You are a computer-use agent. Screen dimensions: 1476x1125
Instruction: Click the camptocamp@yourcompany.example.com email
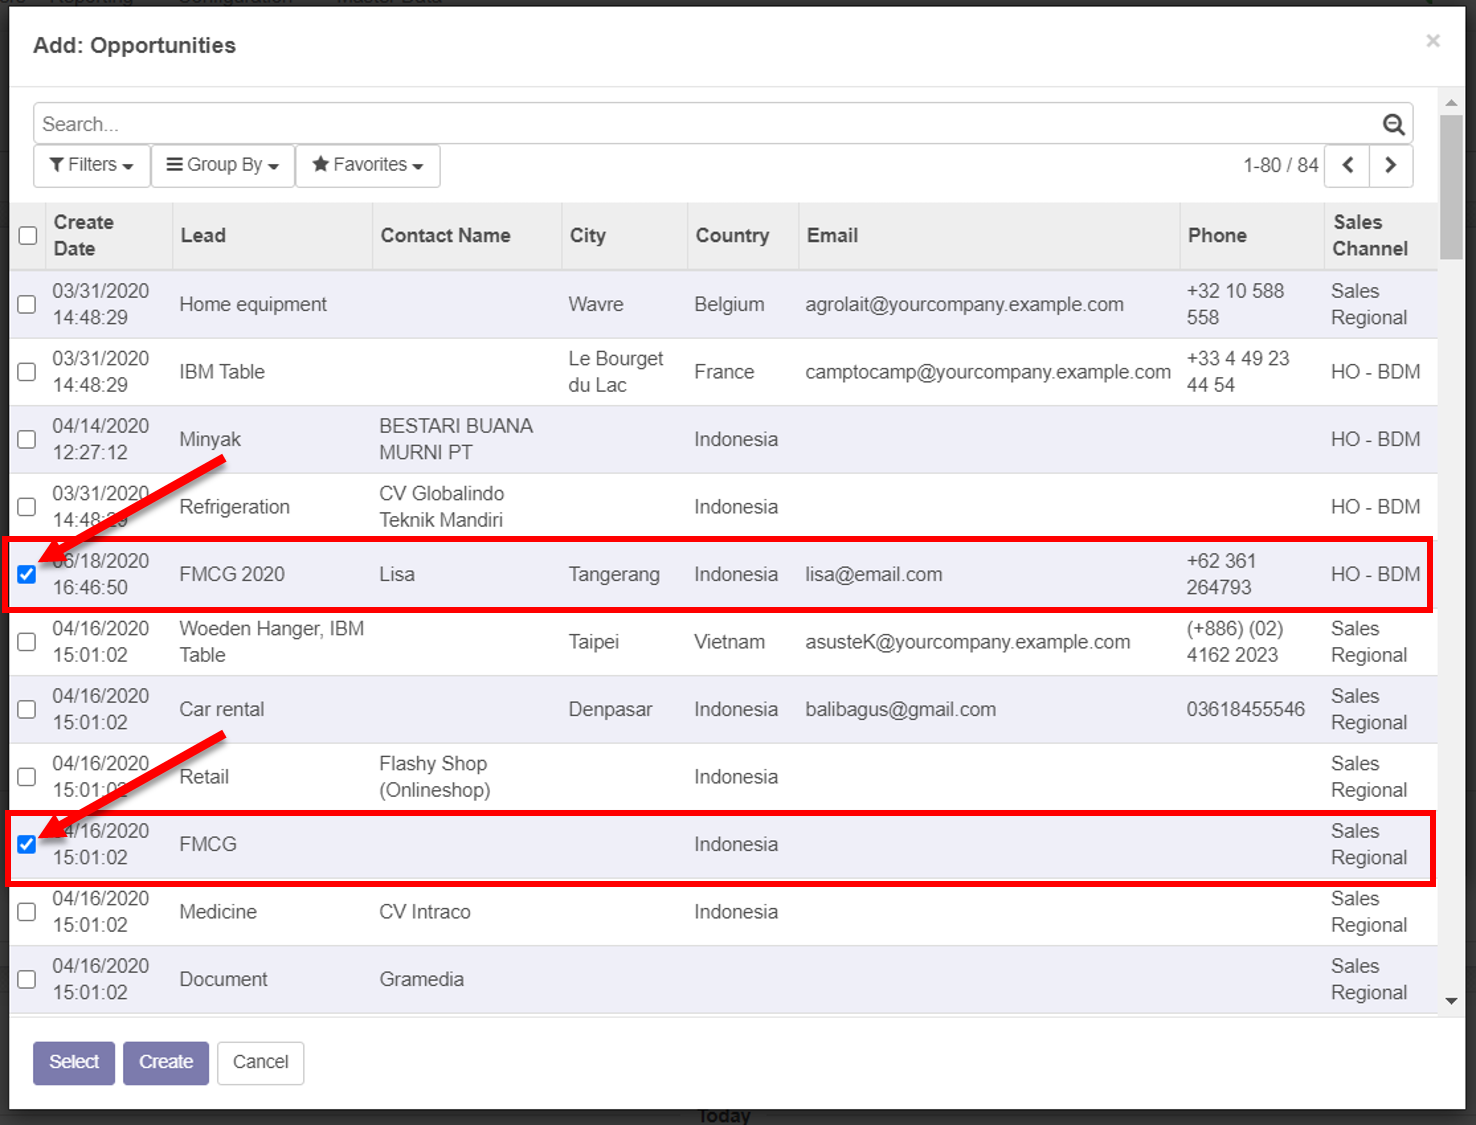click(x=988, y=372)
